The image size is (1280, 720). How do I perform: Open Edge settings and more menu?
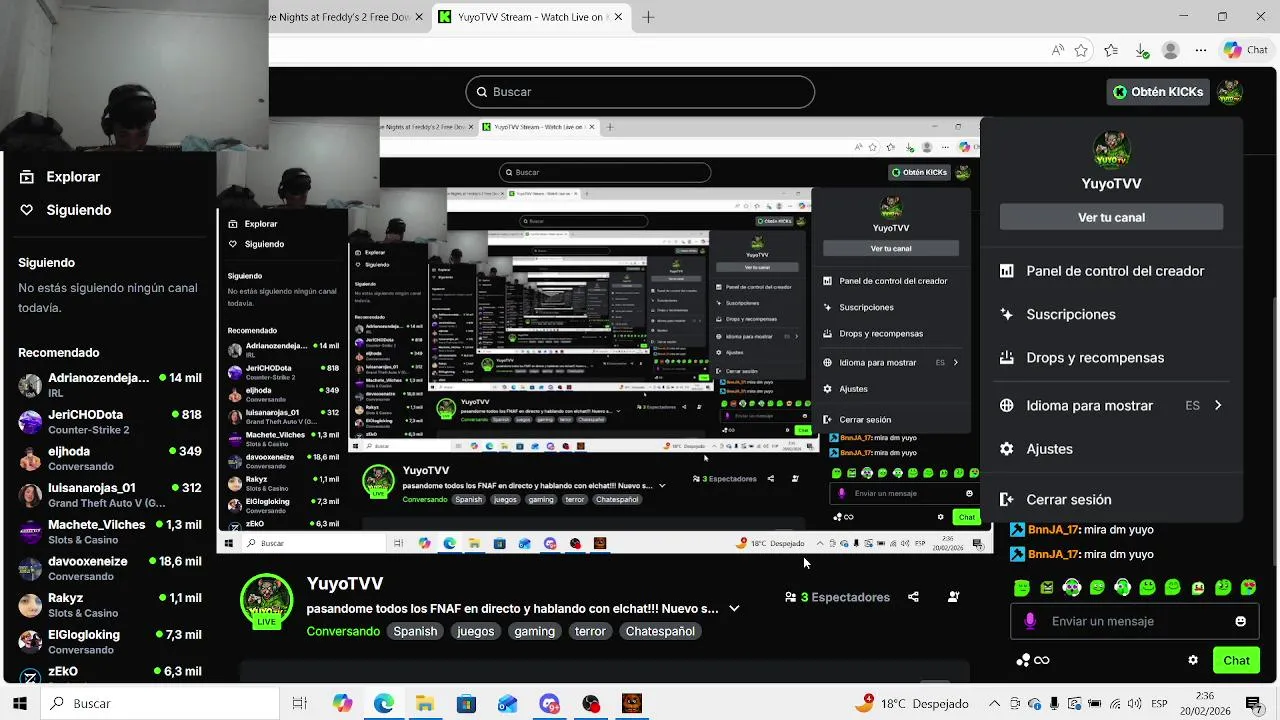click(1201, 50)
